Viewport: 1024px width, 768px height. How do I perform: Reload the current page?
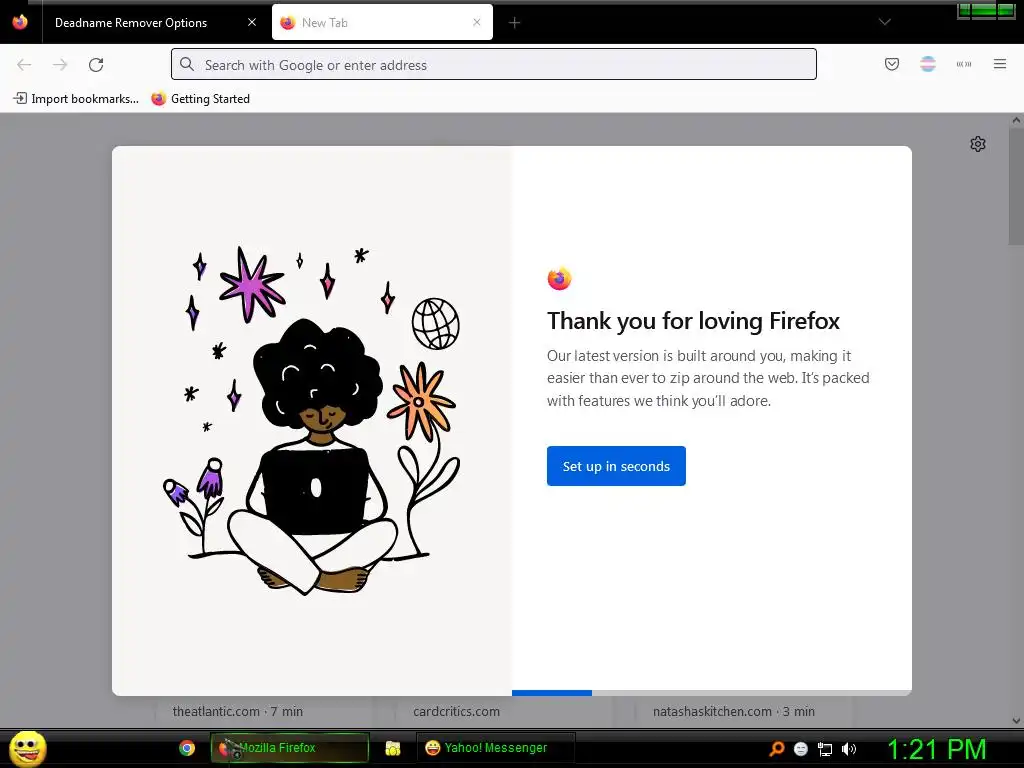point(96,65)
